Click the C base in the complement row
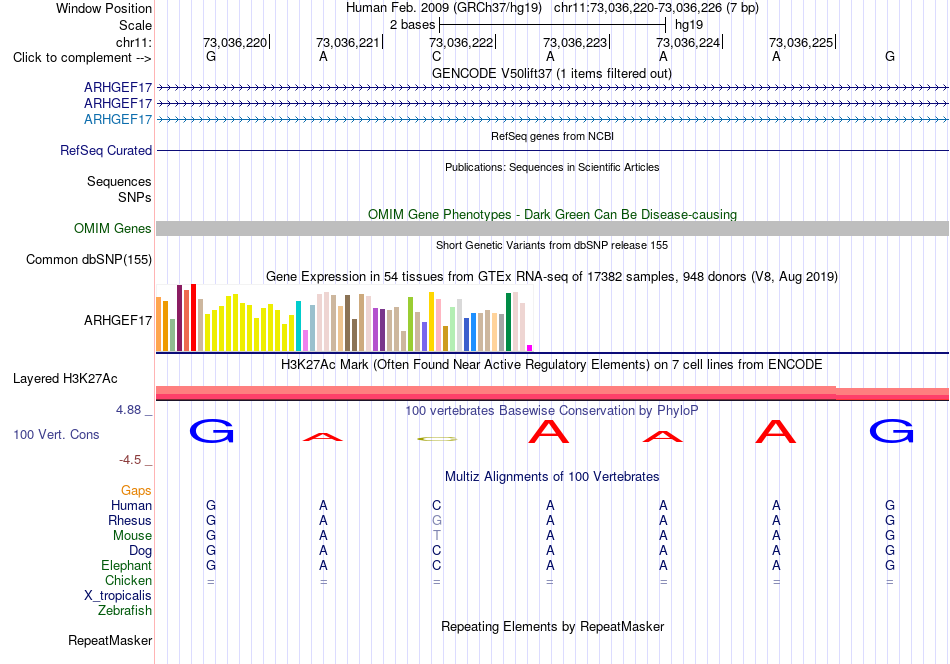Viewport: 950px width, 664px height. click(x=436, y=56)
